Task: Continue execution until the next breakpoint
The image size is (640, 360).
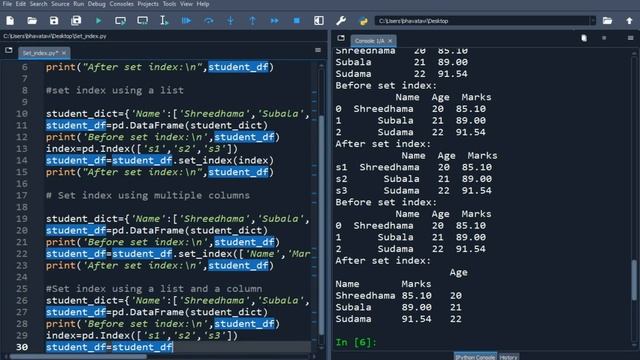Action: point(275,21)
